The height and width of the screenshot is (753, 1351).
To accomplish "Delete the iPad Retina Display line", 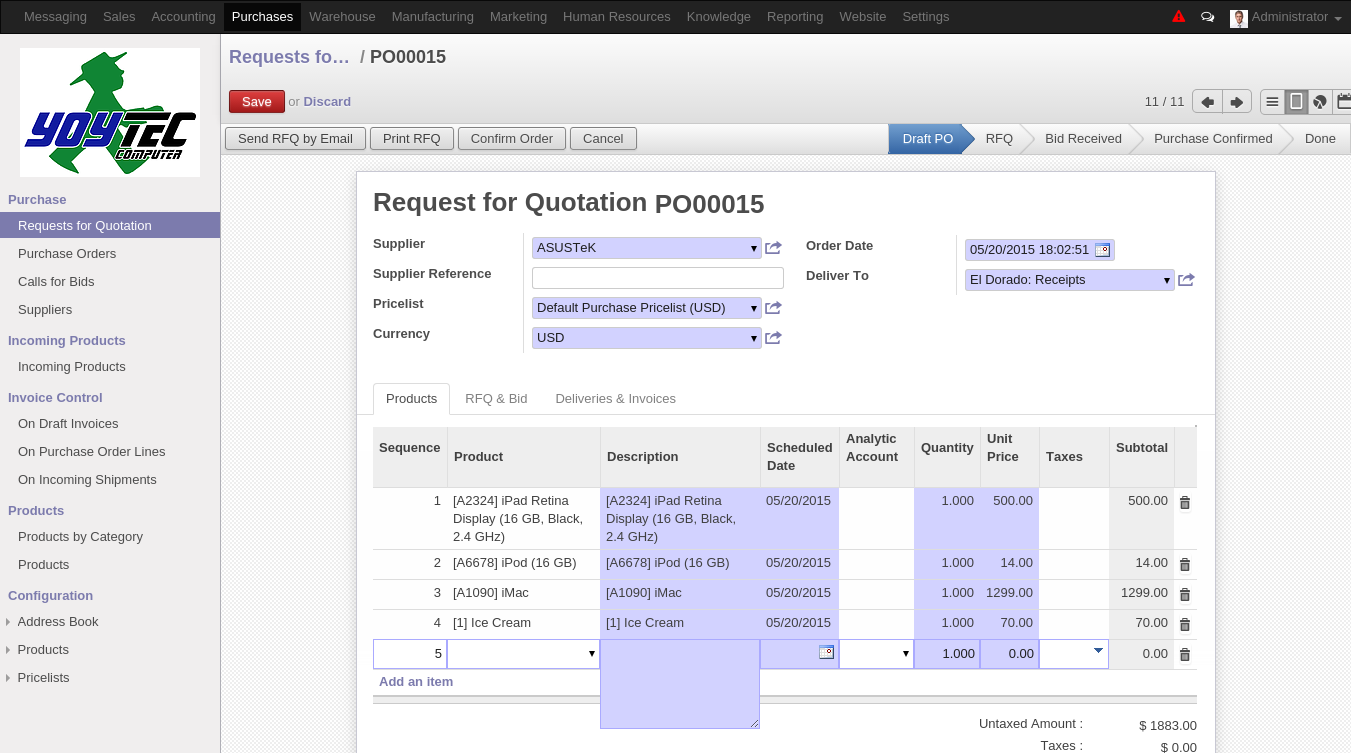I will (x=1185, y=503).
